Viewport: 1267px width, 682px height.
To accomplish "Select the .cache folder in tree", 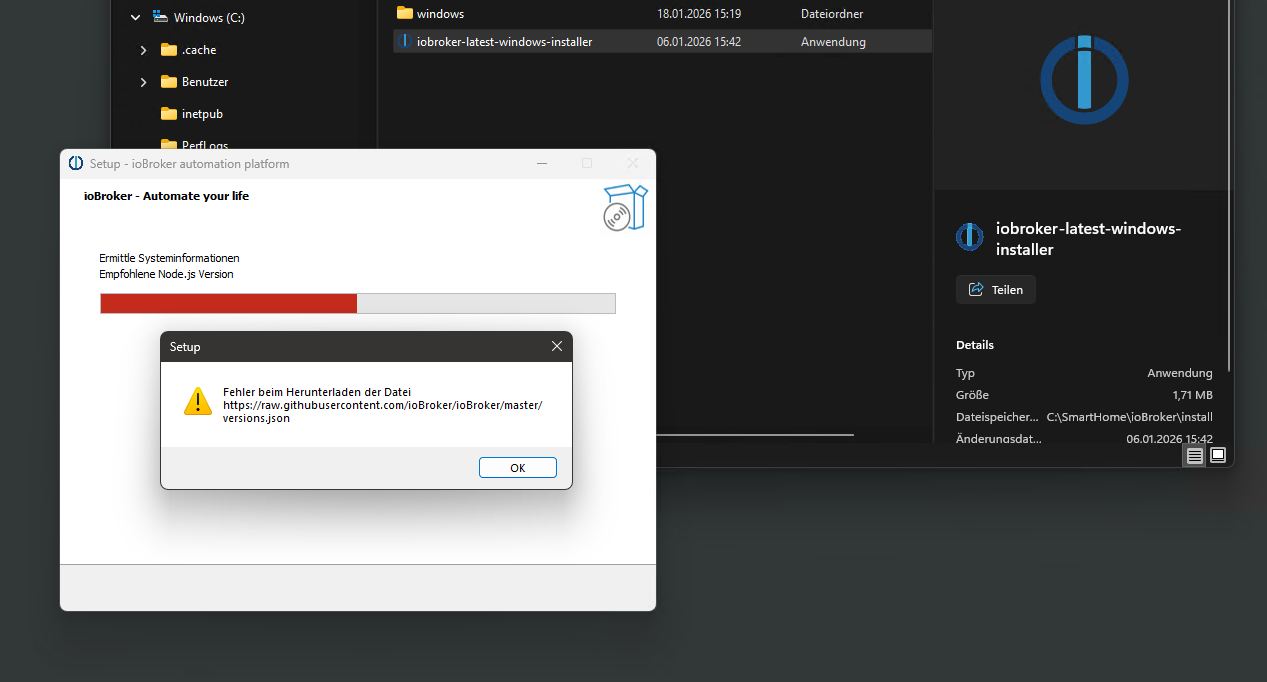I will 199,50.
